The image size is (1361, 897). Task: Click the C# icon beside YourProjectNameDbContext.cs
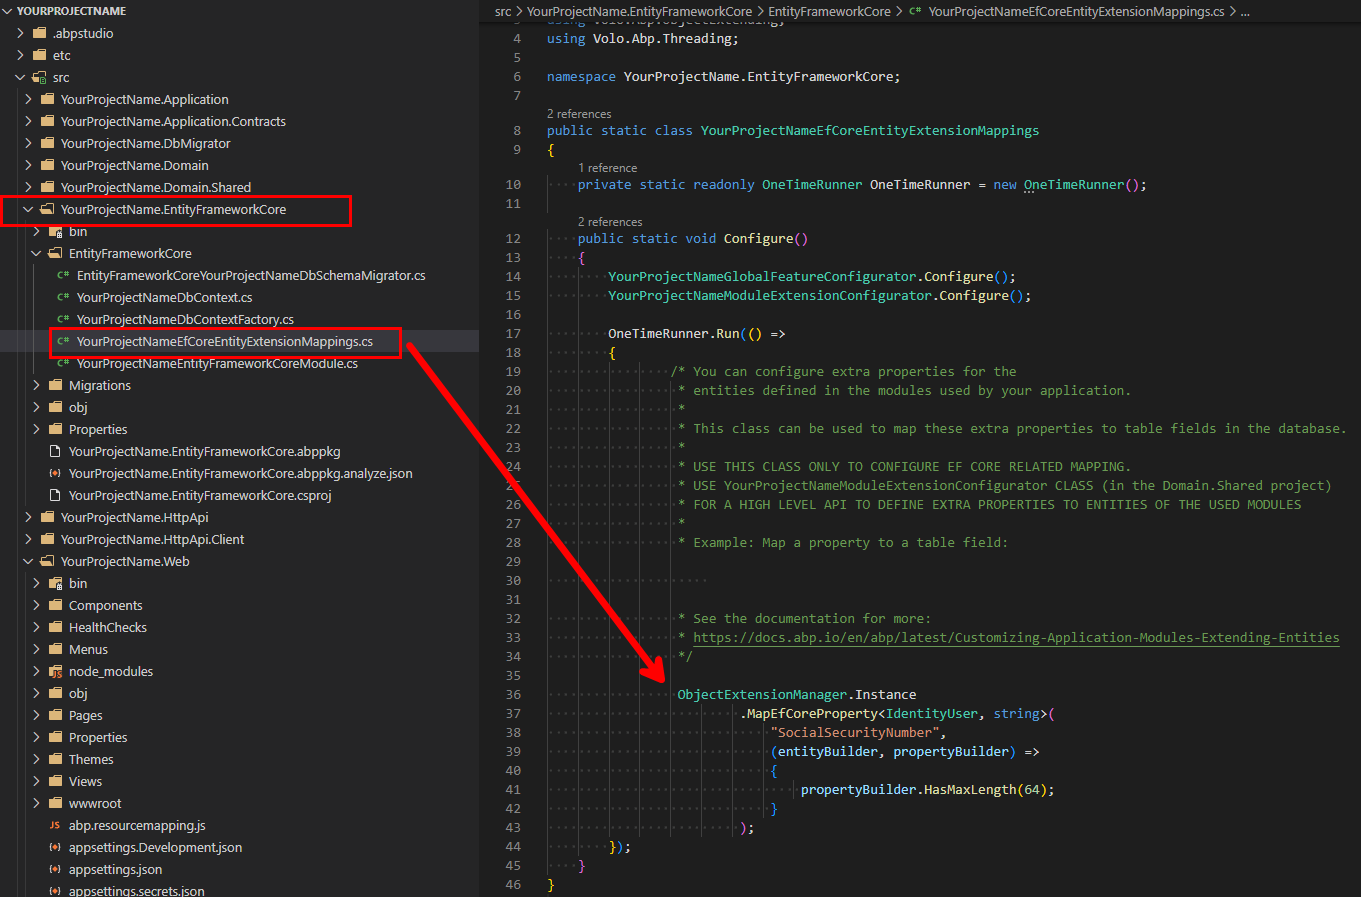point(63,298)
